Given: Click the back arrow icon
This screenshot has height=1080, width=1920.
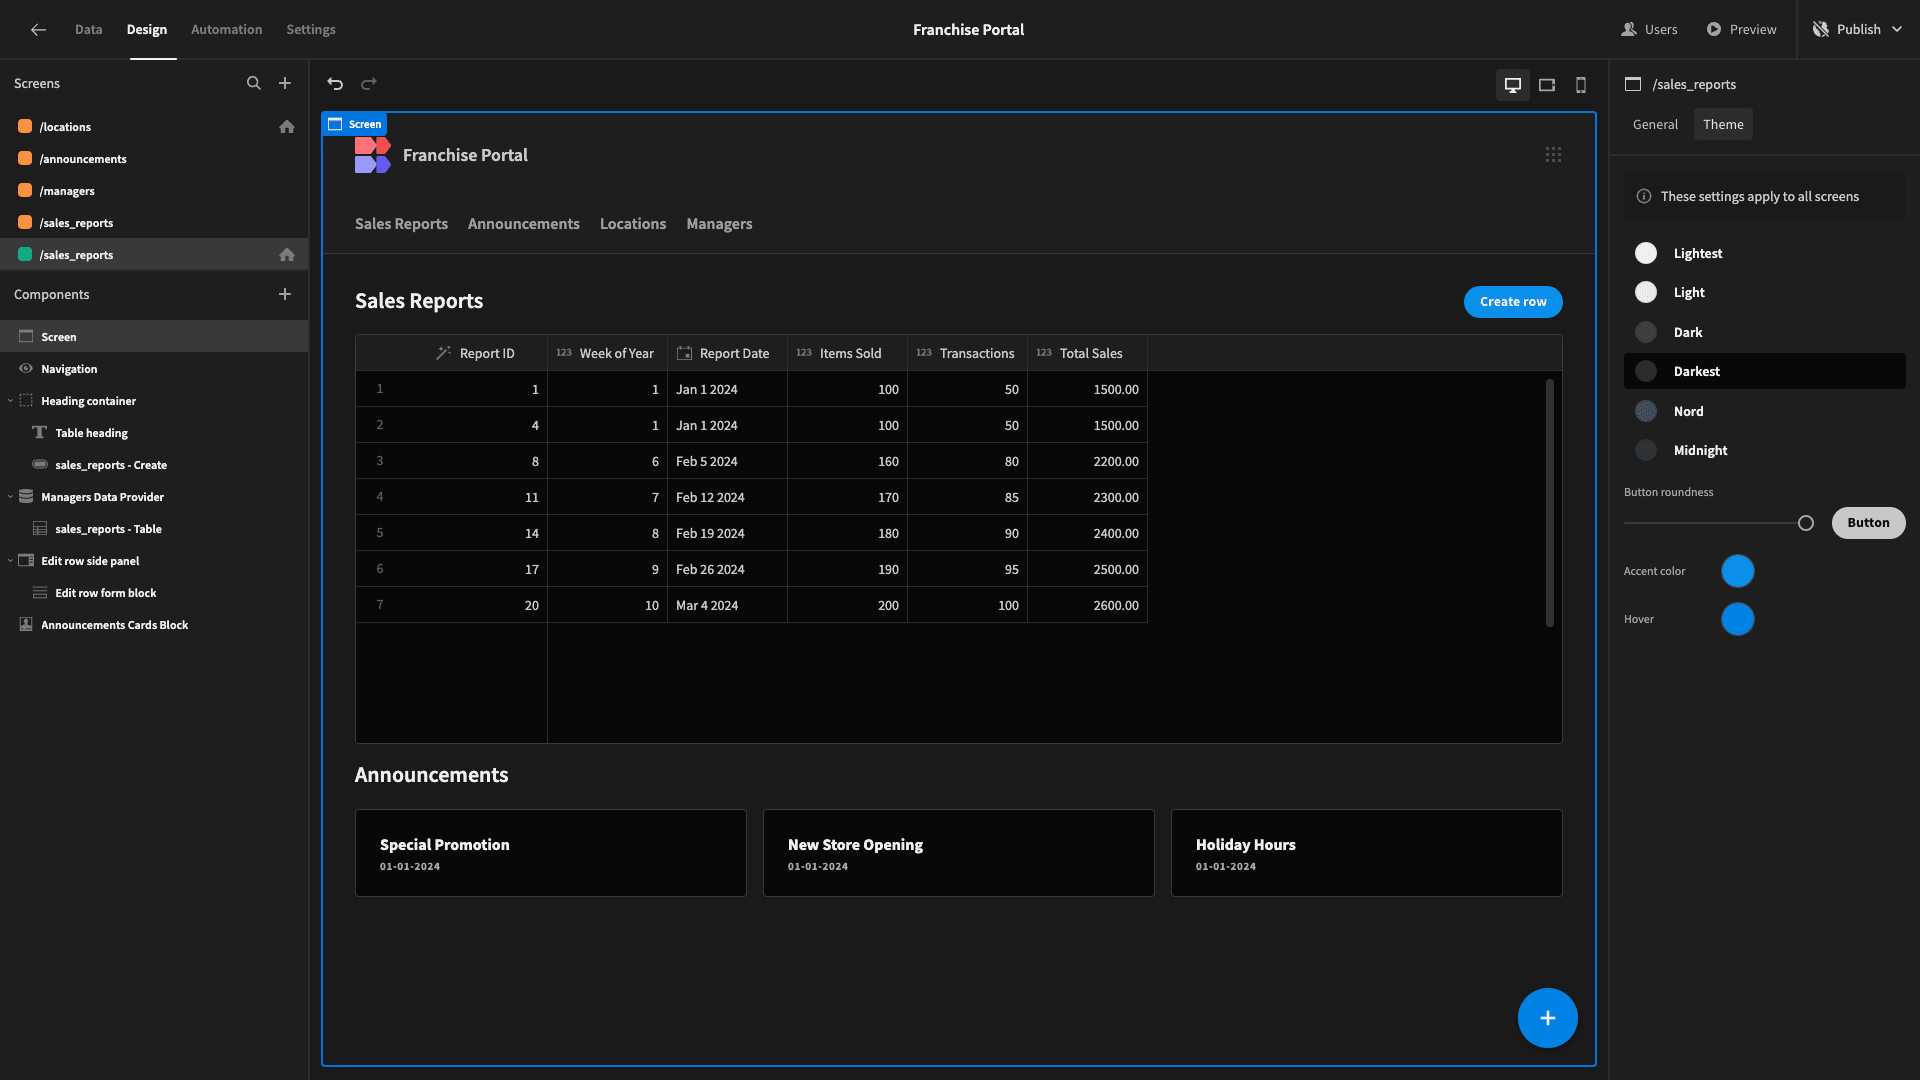Looking at the screenshot, I should (38, 30).
